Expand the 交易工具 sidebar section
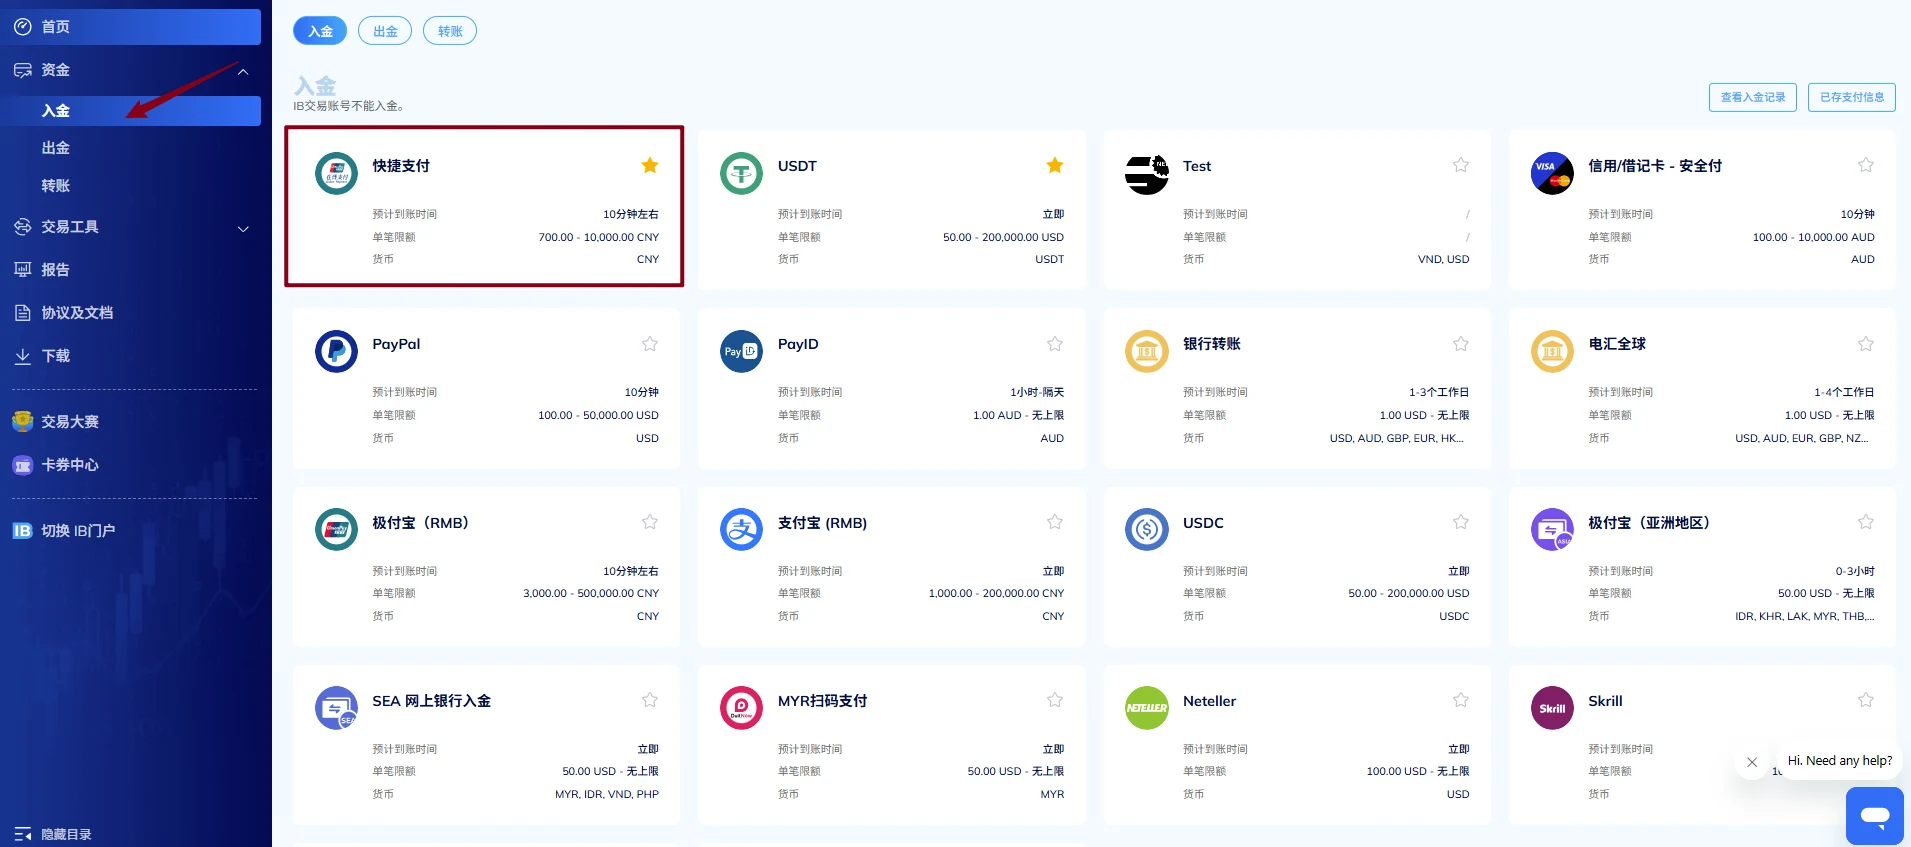Image resolution: width=1911 pixels, height=847 pixels. click(243, 229)
